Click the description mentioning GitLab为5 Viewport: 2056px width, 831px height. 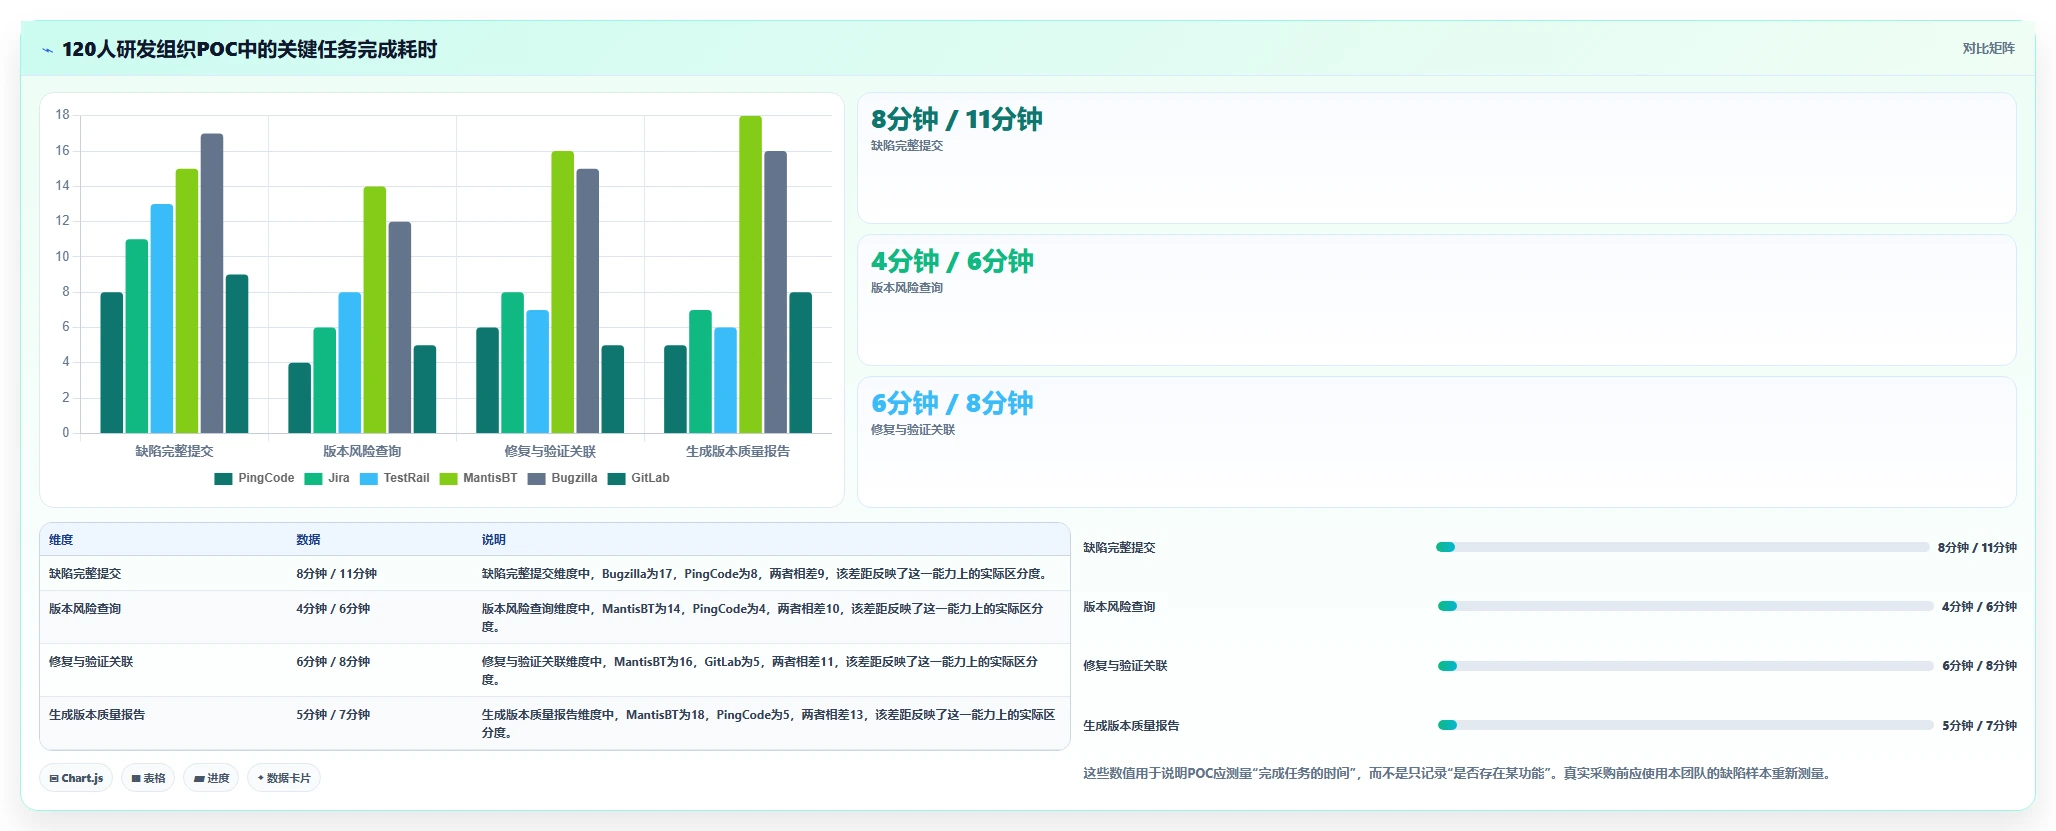(x=760, y=671)
